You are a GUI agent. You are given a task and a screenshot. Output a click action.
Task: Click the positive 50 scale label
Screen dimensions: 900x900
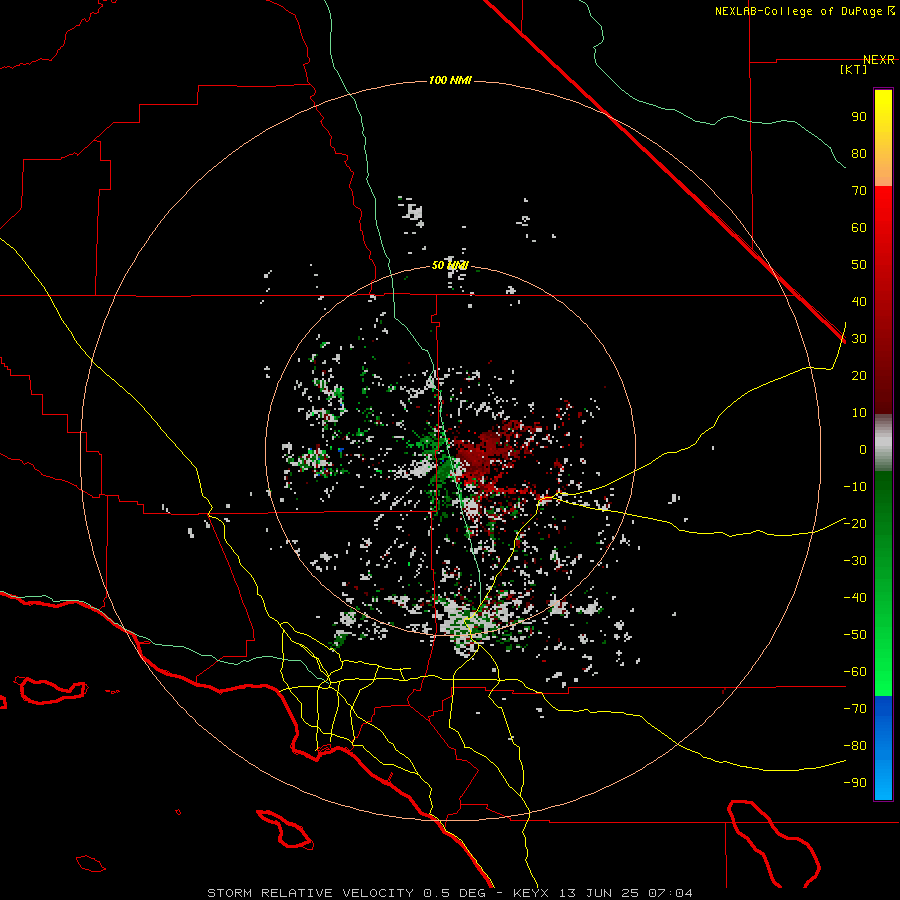pos(859,265)
